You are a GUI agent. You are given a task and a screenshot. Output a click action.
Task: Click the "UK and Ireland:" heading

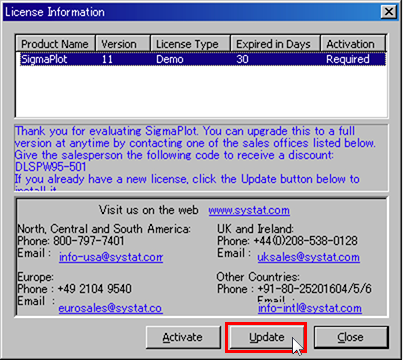click(255, 229)
